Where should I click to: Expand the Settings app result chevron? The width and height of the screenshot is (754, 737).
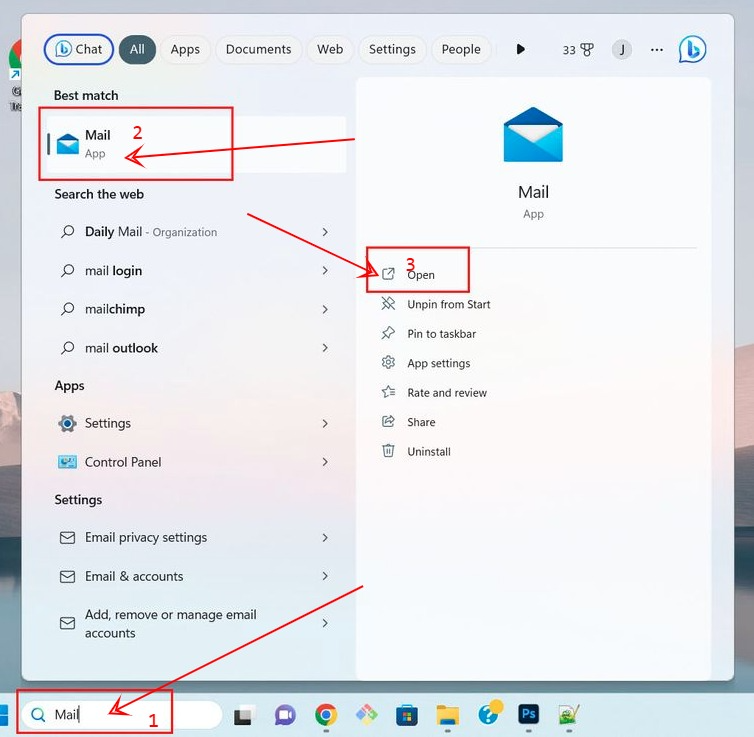(325, 423)
